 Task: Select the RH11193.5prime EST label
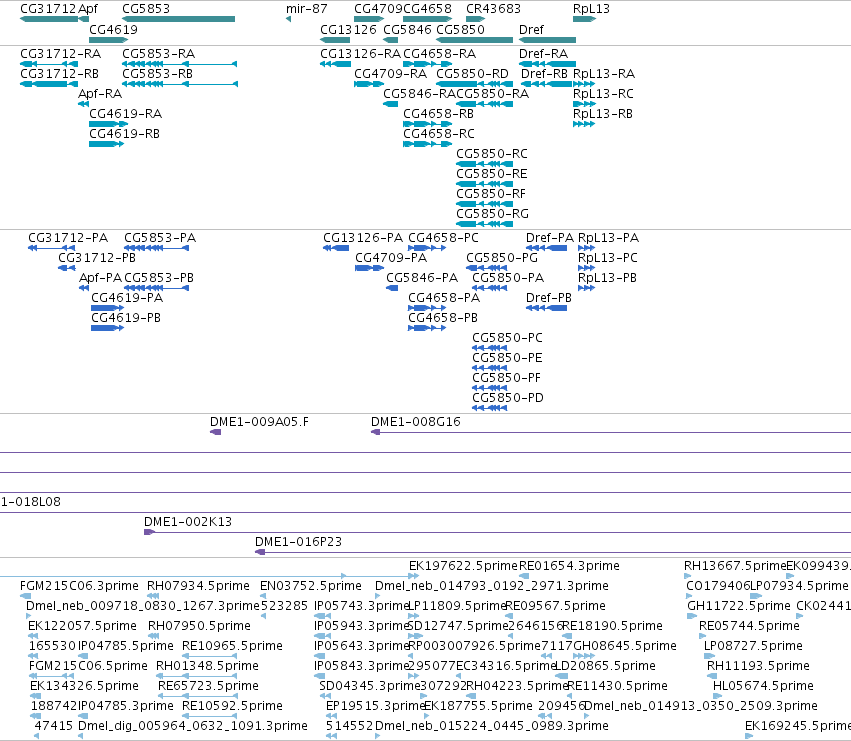tap(758, 666)
